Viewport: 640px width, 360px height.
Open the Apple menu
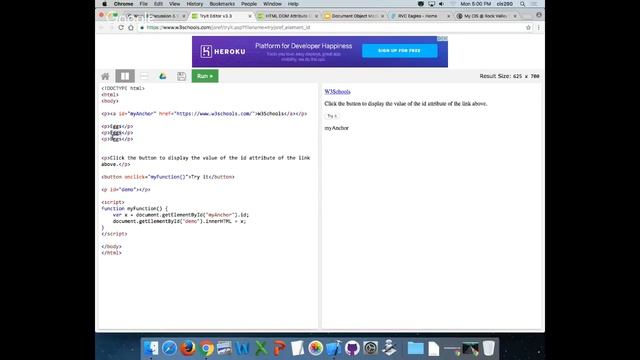(104, 4)
